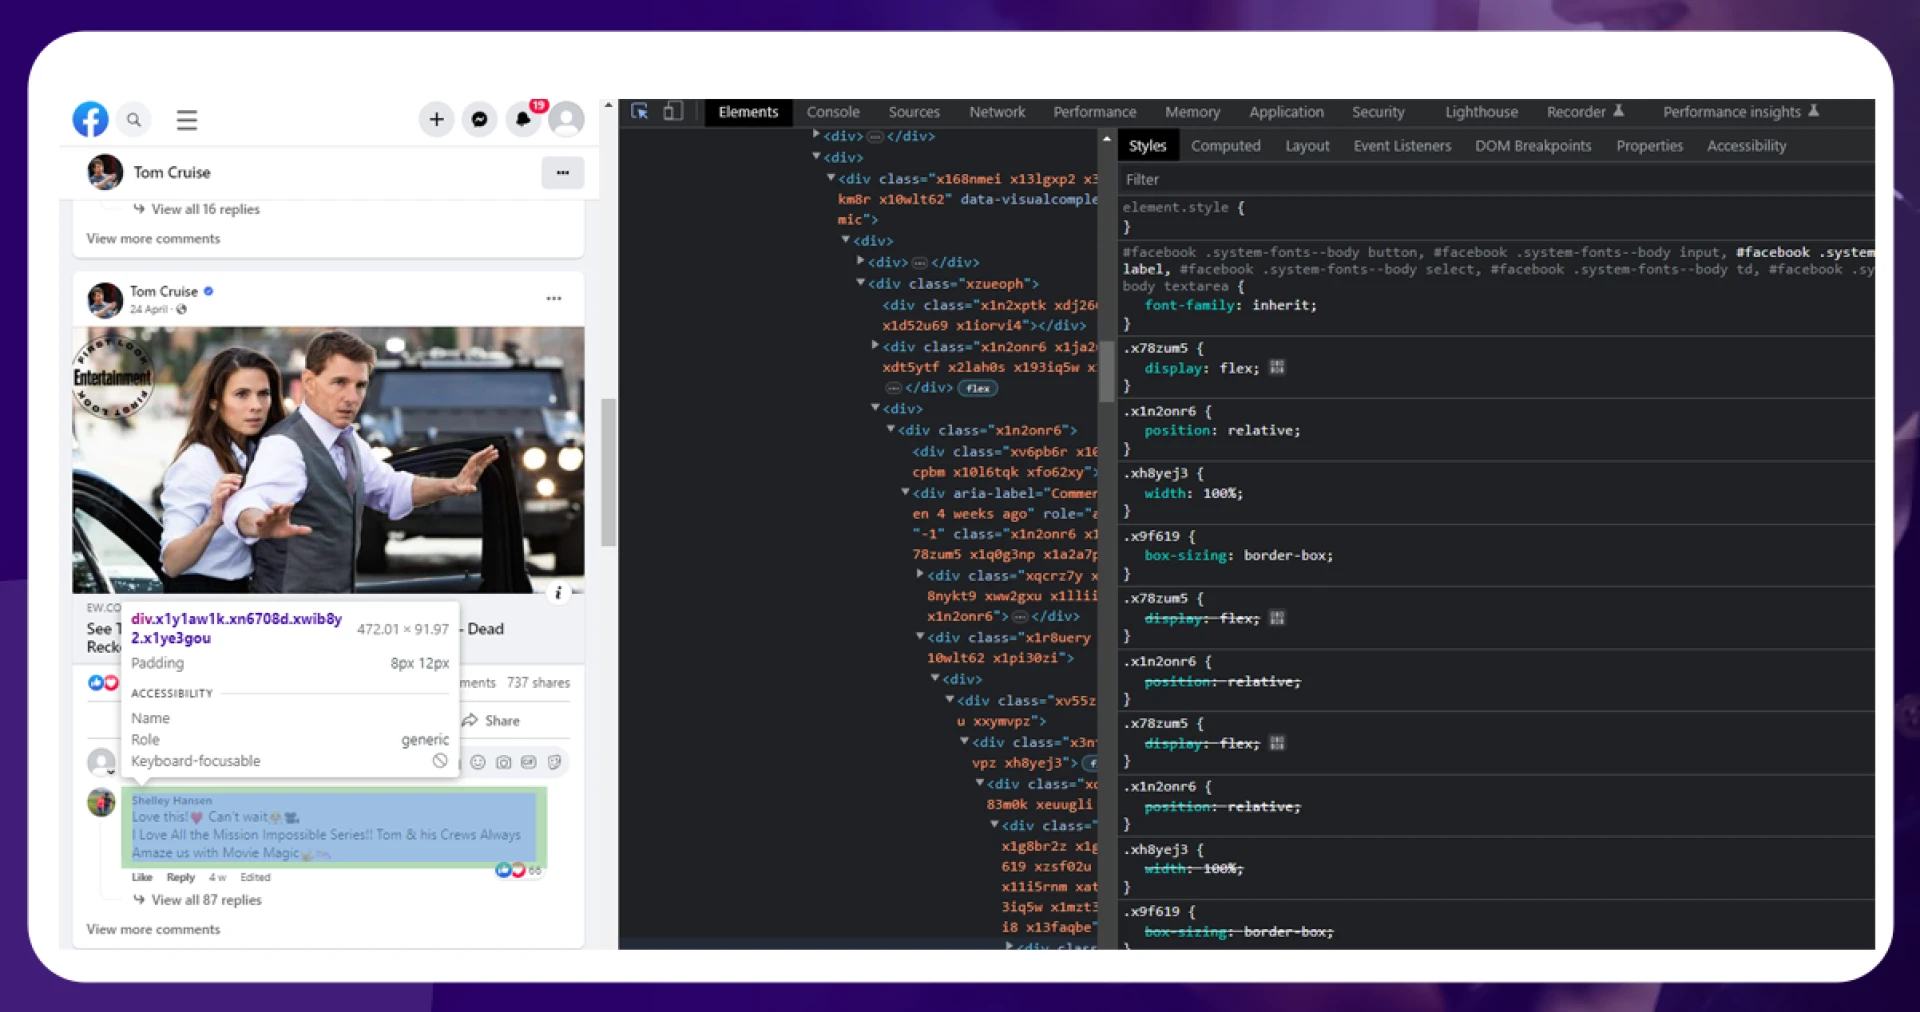Image resolution: width=1920 pixels, height=1012 pixels.
Task: Click Tom Cruise post avatar
Action: [x=105, y=300]
